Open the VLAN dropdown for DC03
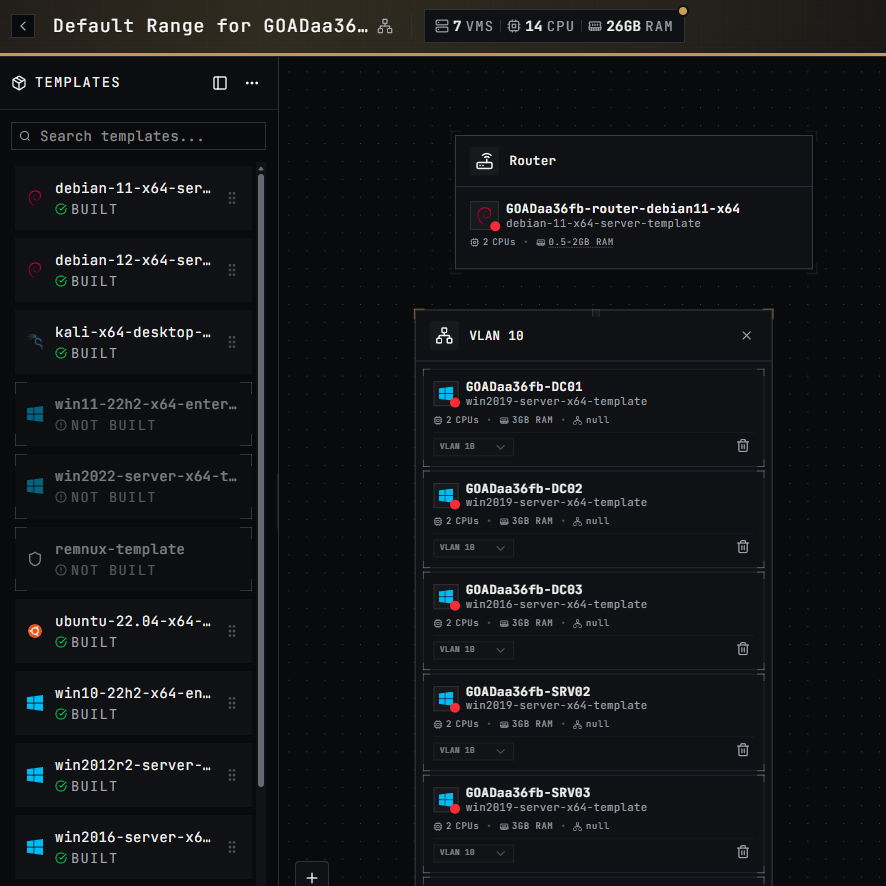Screen dimensions: 886x886 point(473,649)
